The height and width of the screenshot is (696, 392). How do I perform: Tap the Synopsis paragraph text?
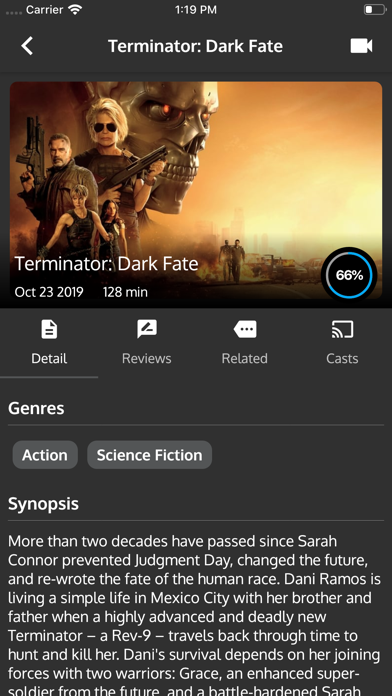coord(195,615)
